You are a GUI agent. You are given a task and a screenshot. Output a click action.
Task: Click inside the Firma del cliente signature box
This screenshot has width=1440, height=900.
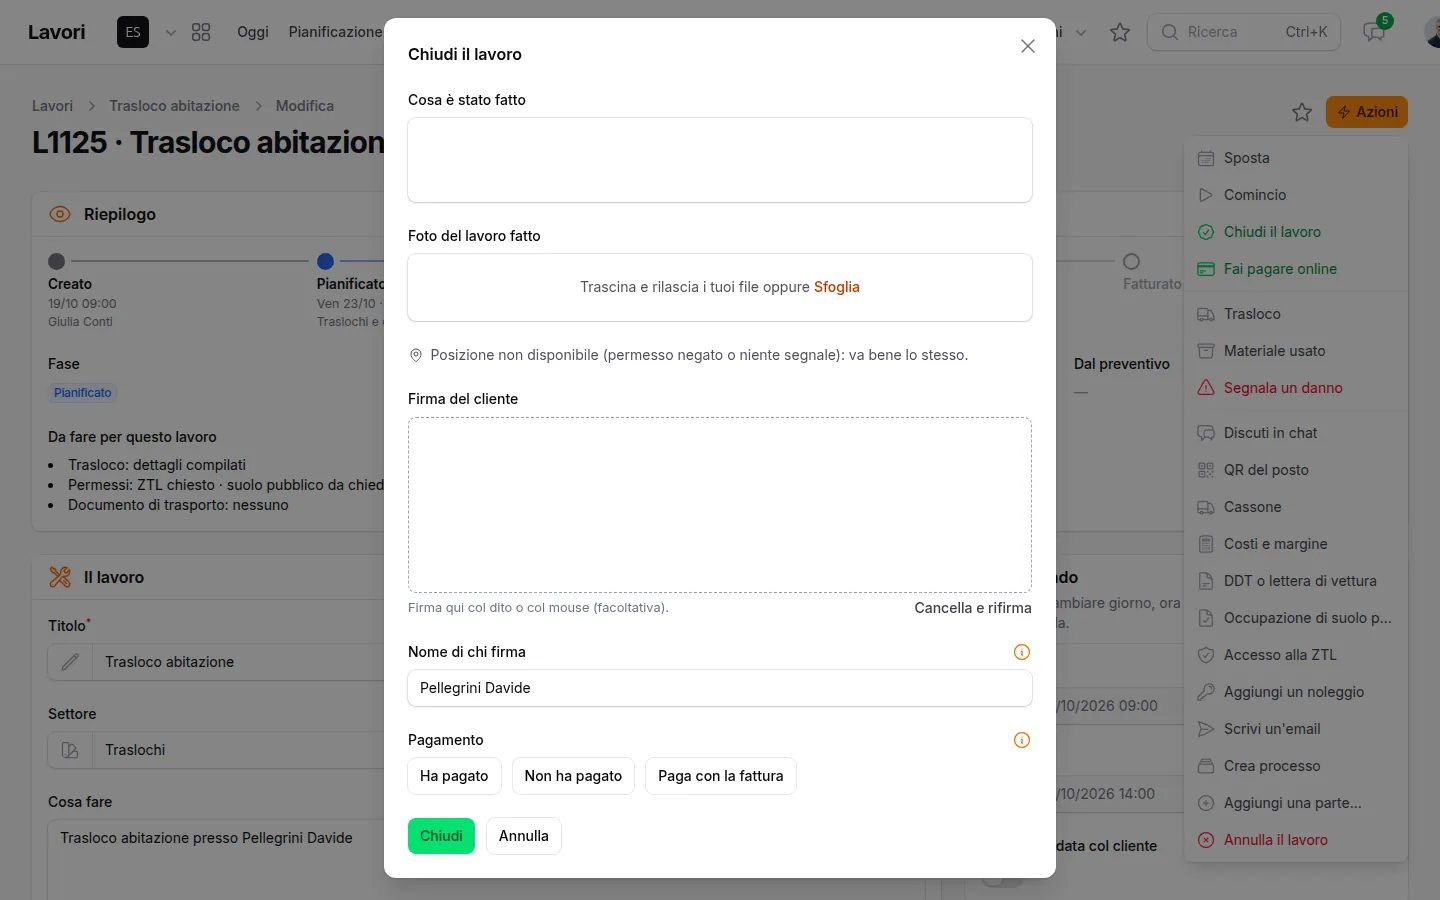click(x=720, y=505)
